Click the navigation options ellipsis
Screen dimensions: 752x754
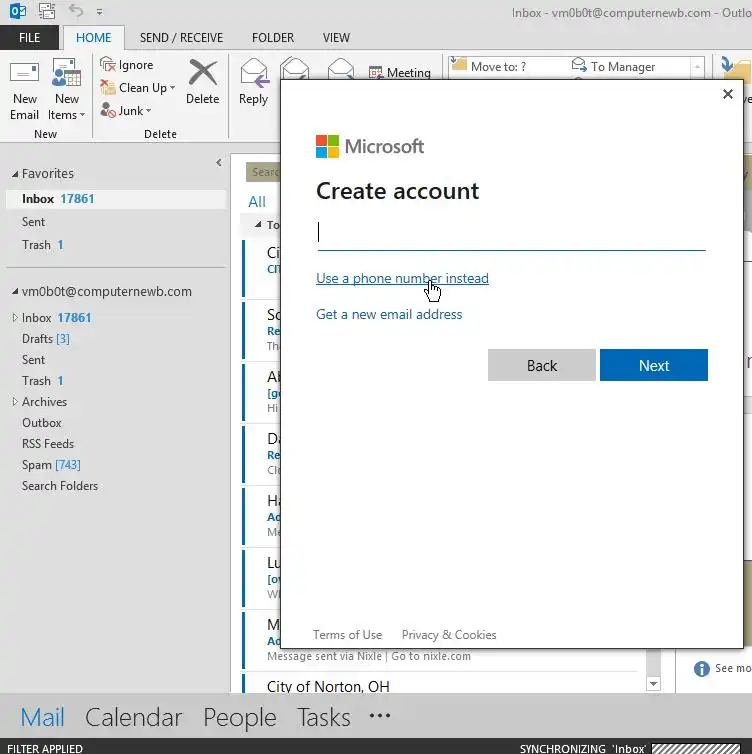point(380,716)
